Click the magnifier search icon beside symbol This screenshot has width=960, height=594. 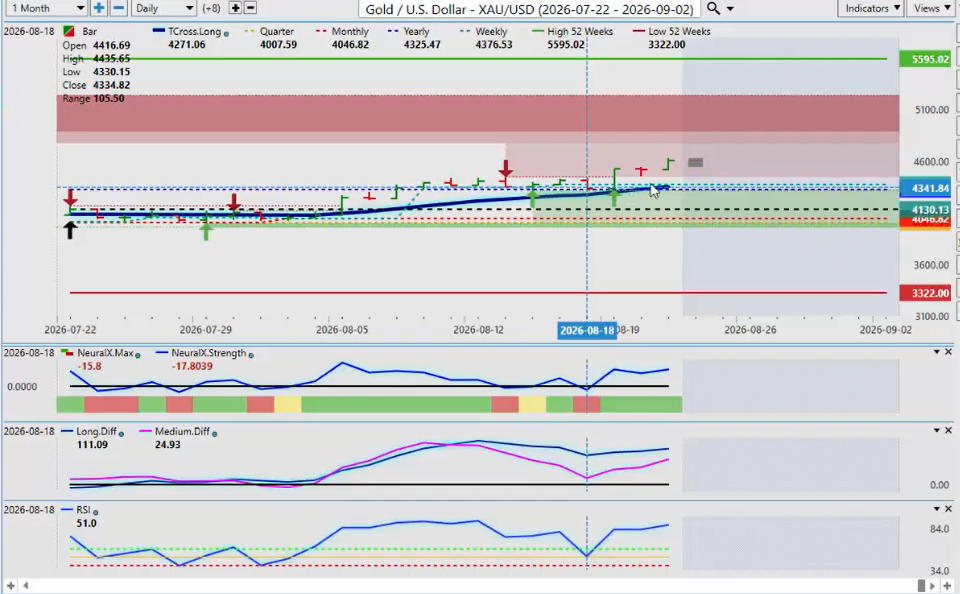tap(713, 9)
